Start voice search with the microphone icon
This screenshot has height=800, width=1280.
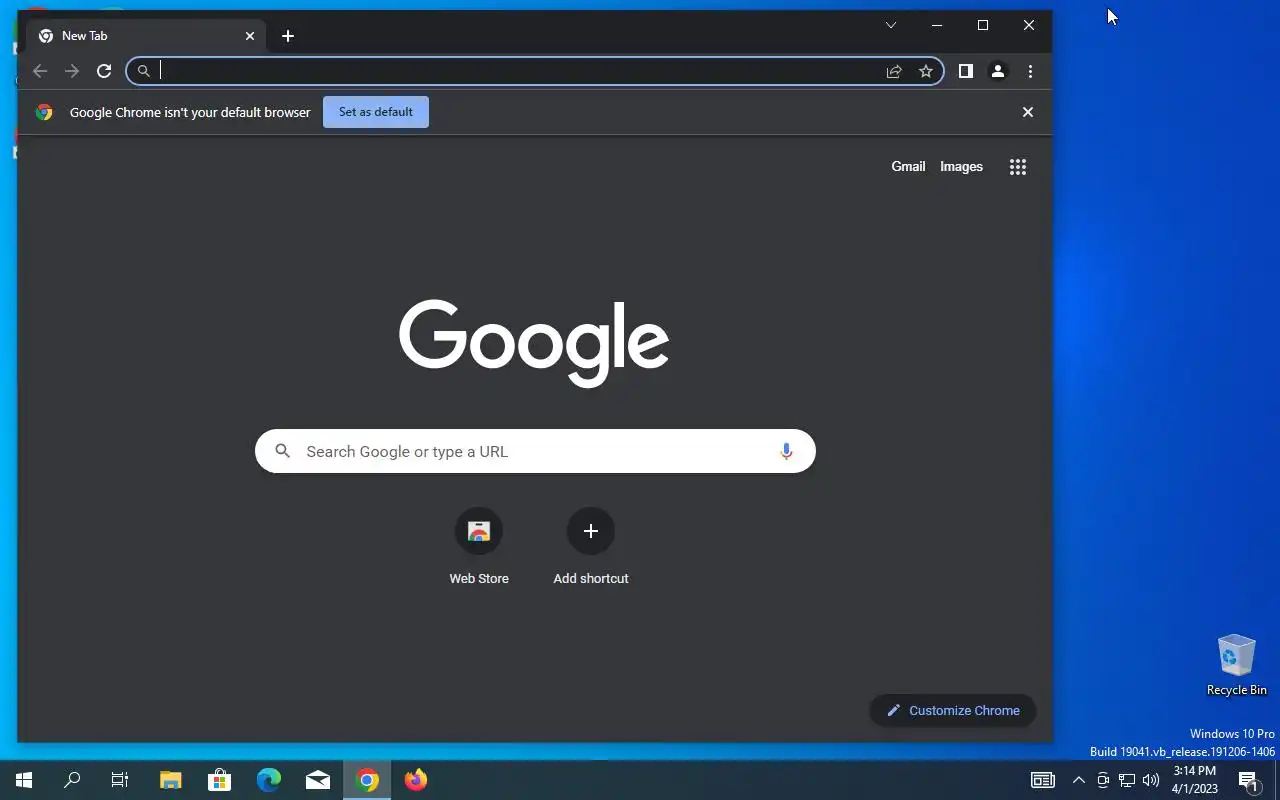[x=786, y=451]
